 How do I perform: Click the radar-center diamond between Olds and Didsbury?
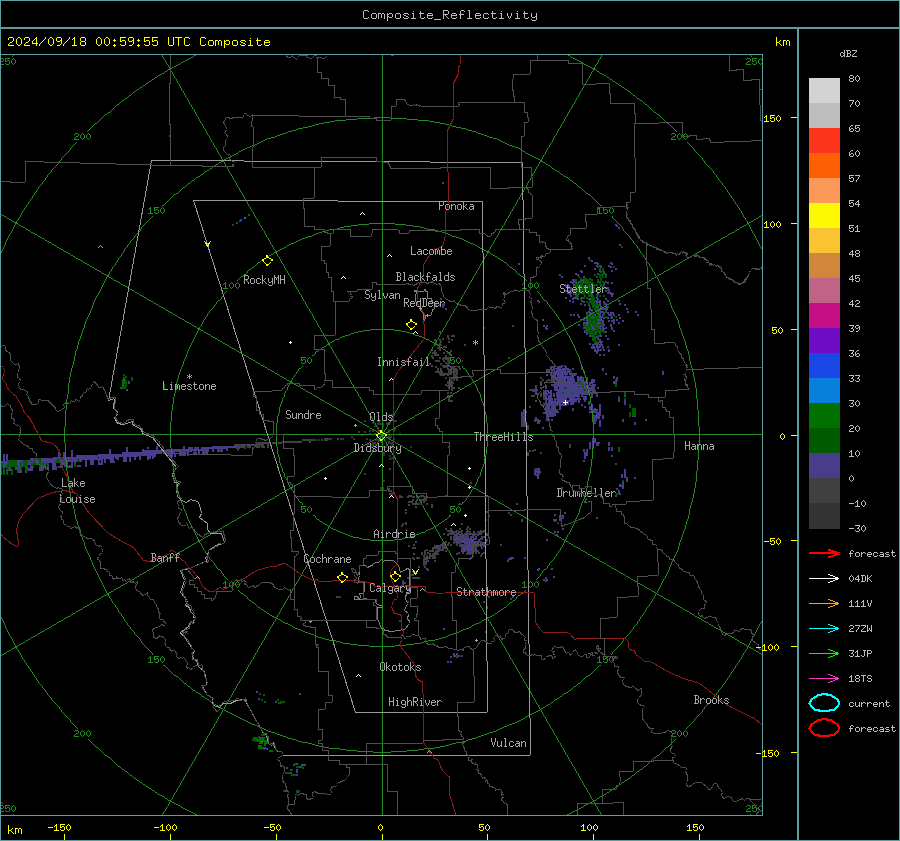[x=381, y=436]
